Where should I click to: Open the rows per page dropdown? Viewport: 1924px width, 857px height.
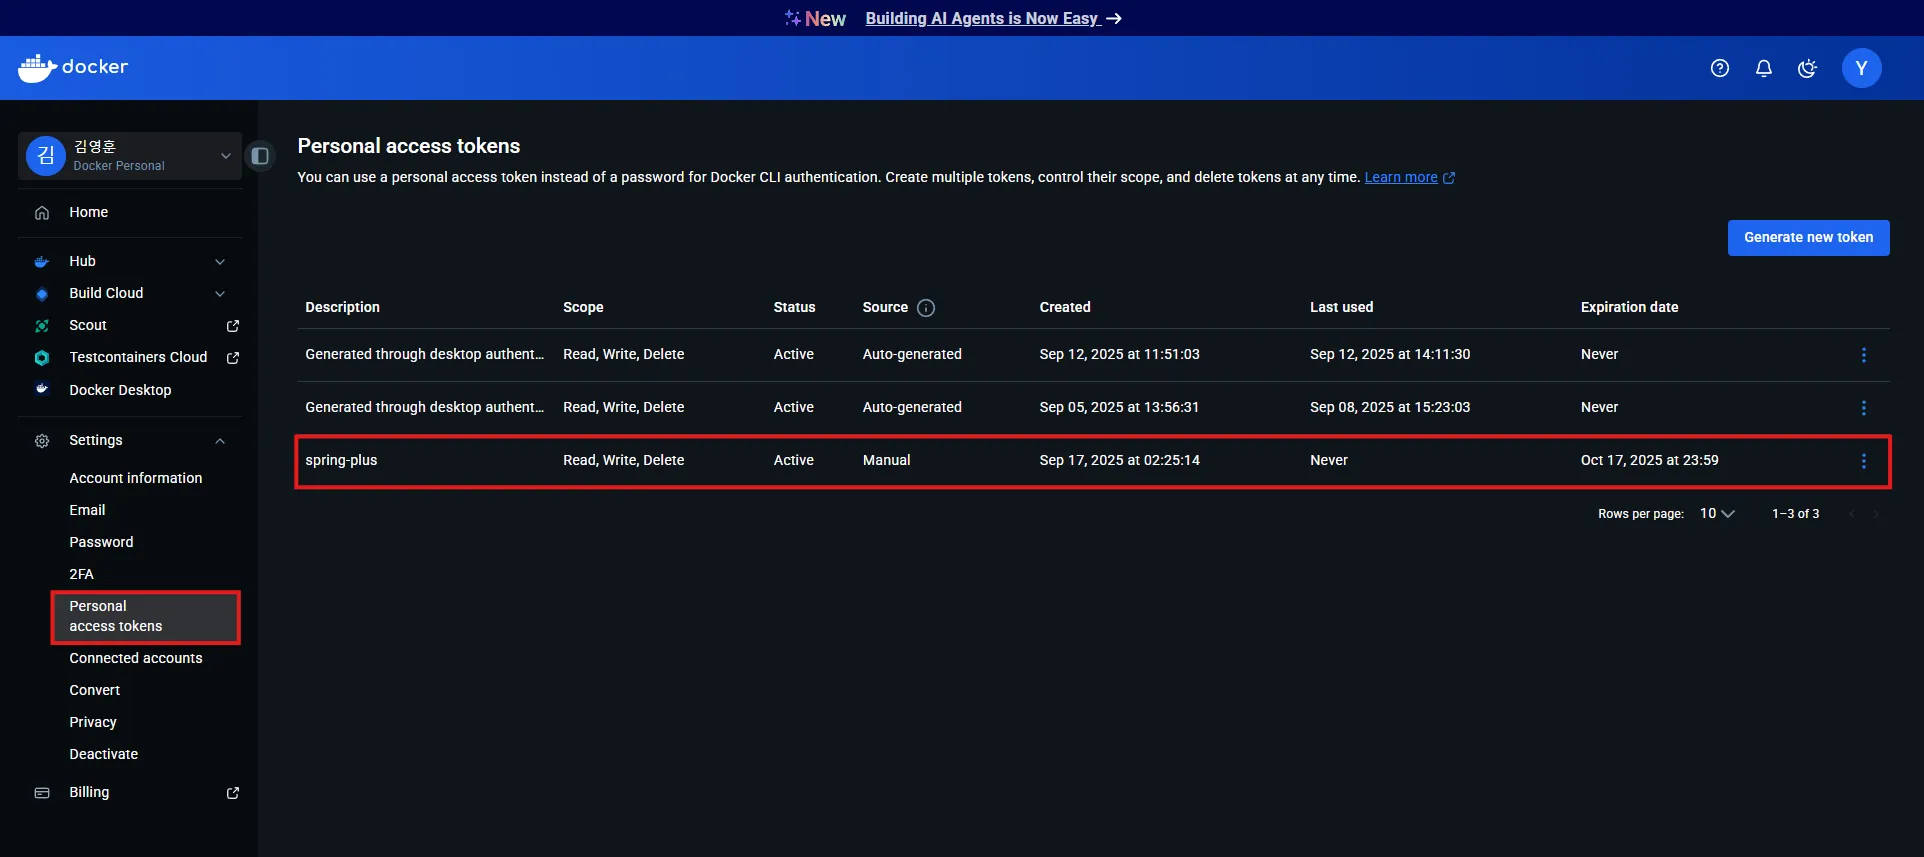click(1717, 513)
